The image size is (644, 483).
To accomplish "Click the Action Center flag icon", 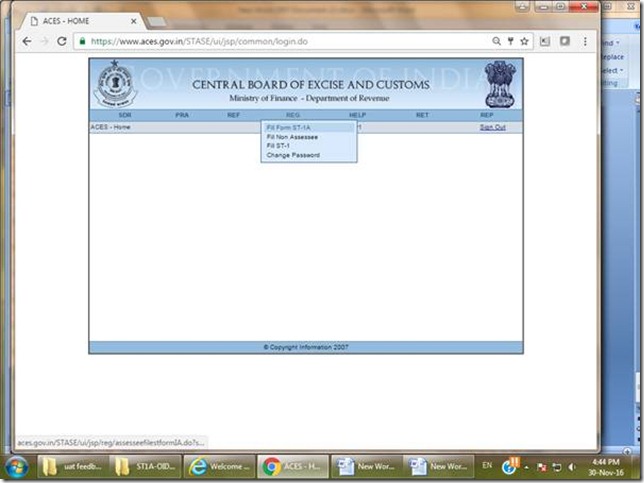I will pyautogui.click(x=542, y=467).
